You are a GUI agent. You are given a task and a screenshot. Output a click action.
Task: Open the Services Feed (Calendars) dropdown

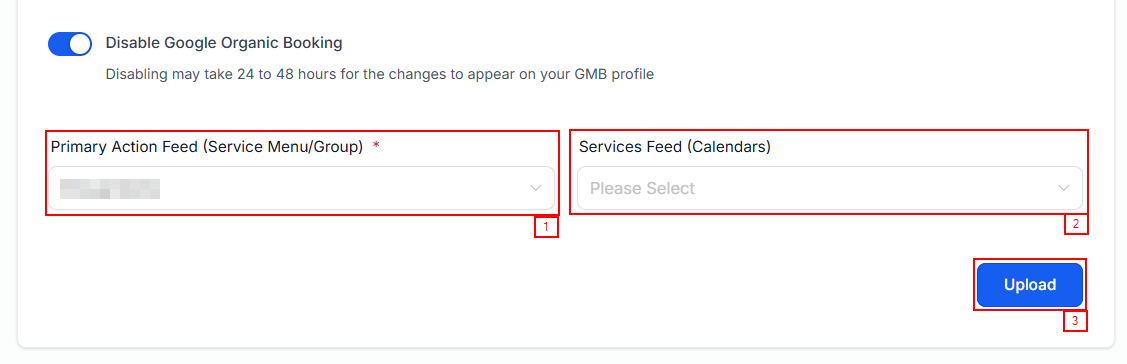pyautogui.click(x=829, y=188)
